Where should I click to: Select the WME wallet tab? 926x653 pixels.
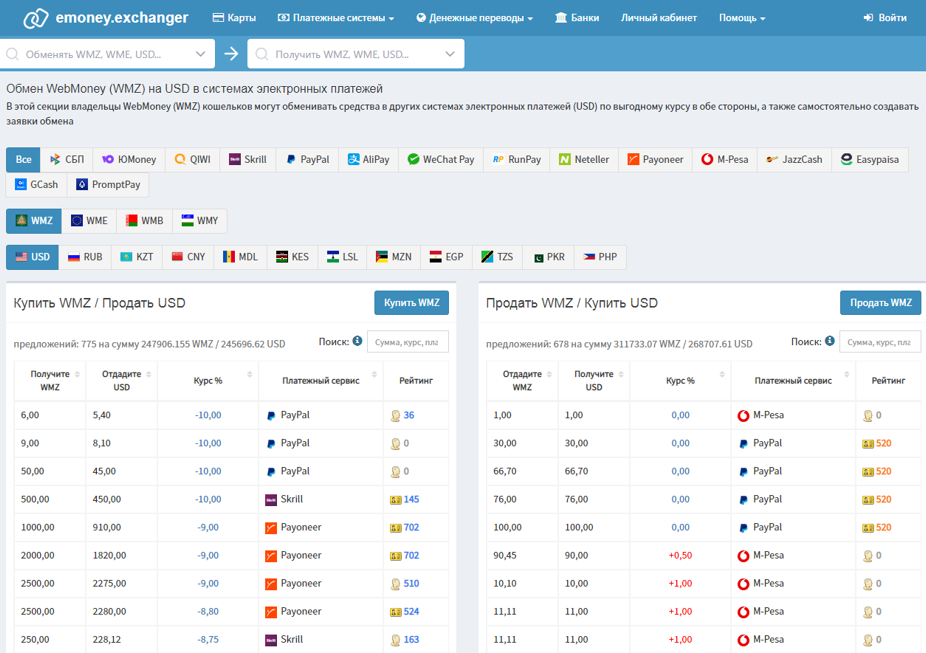(x=89, y=221)
